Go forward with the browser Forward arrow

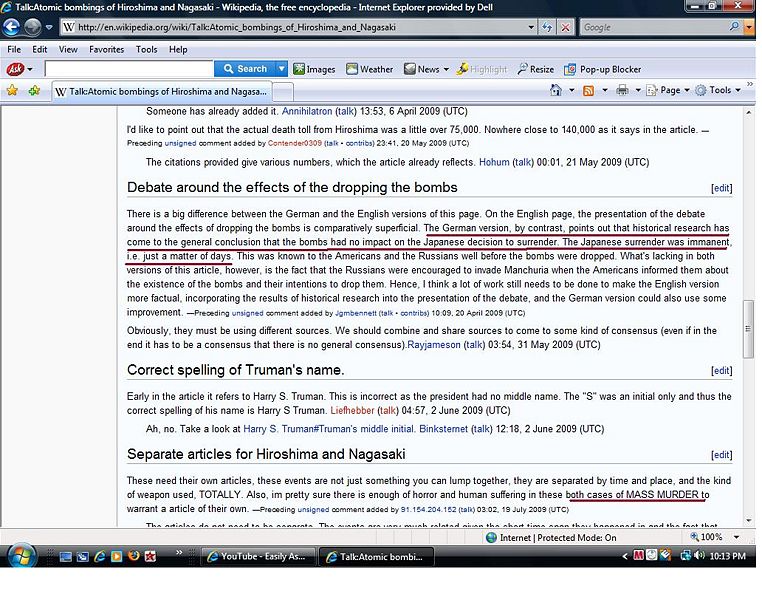pyautogui.click(x=33, y=27)
